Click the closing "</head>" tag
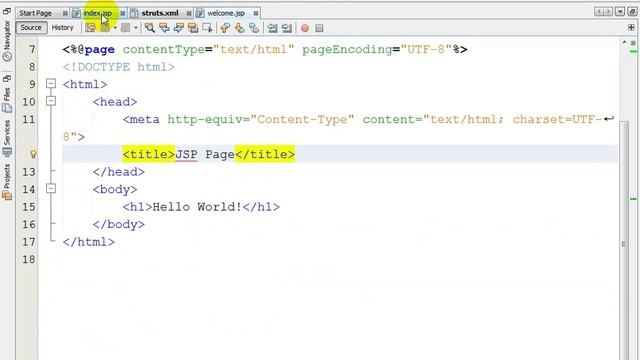 (119, 172)
